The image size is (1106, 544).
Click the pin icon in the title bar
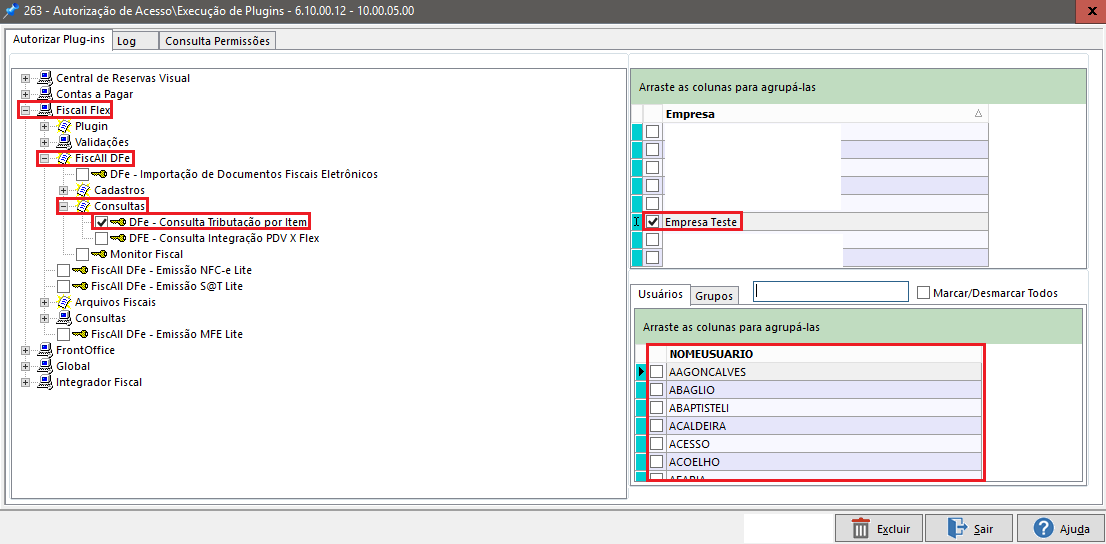[x=11, y=9]
